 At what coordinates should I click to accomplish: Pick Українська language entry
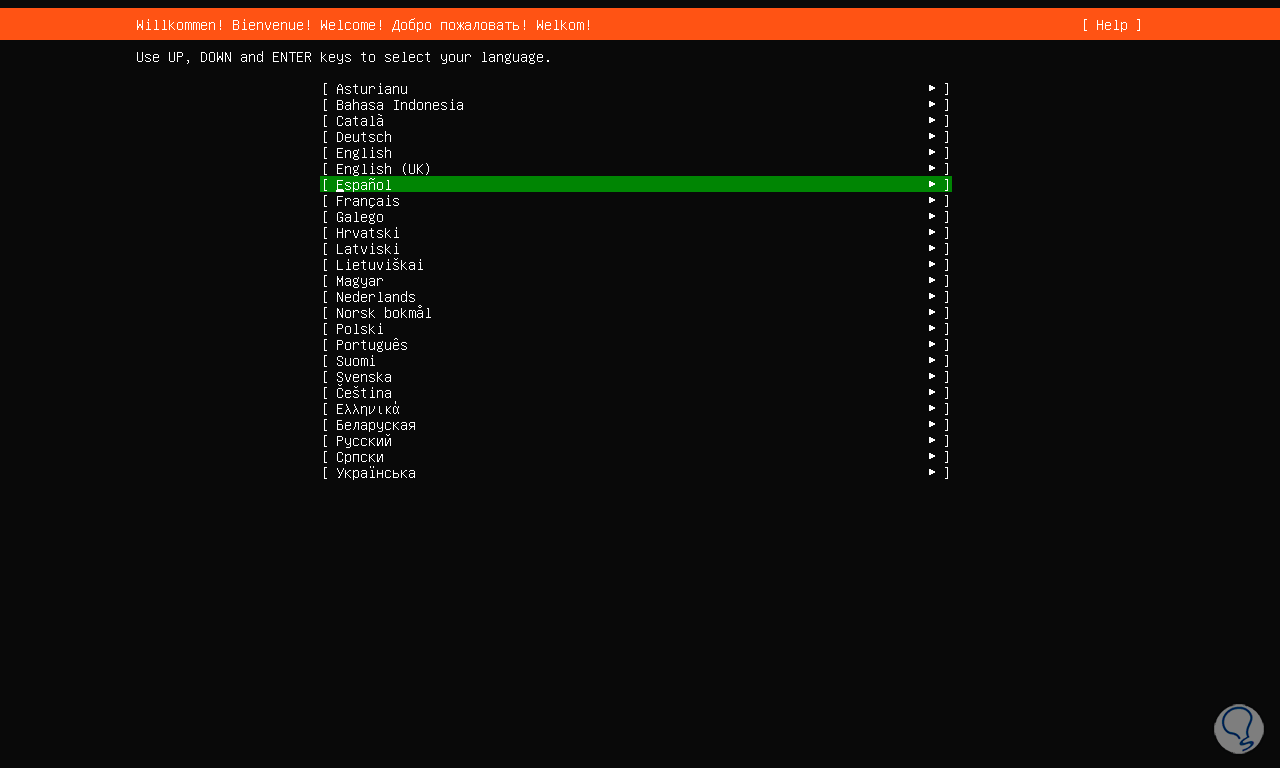636,473
